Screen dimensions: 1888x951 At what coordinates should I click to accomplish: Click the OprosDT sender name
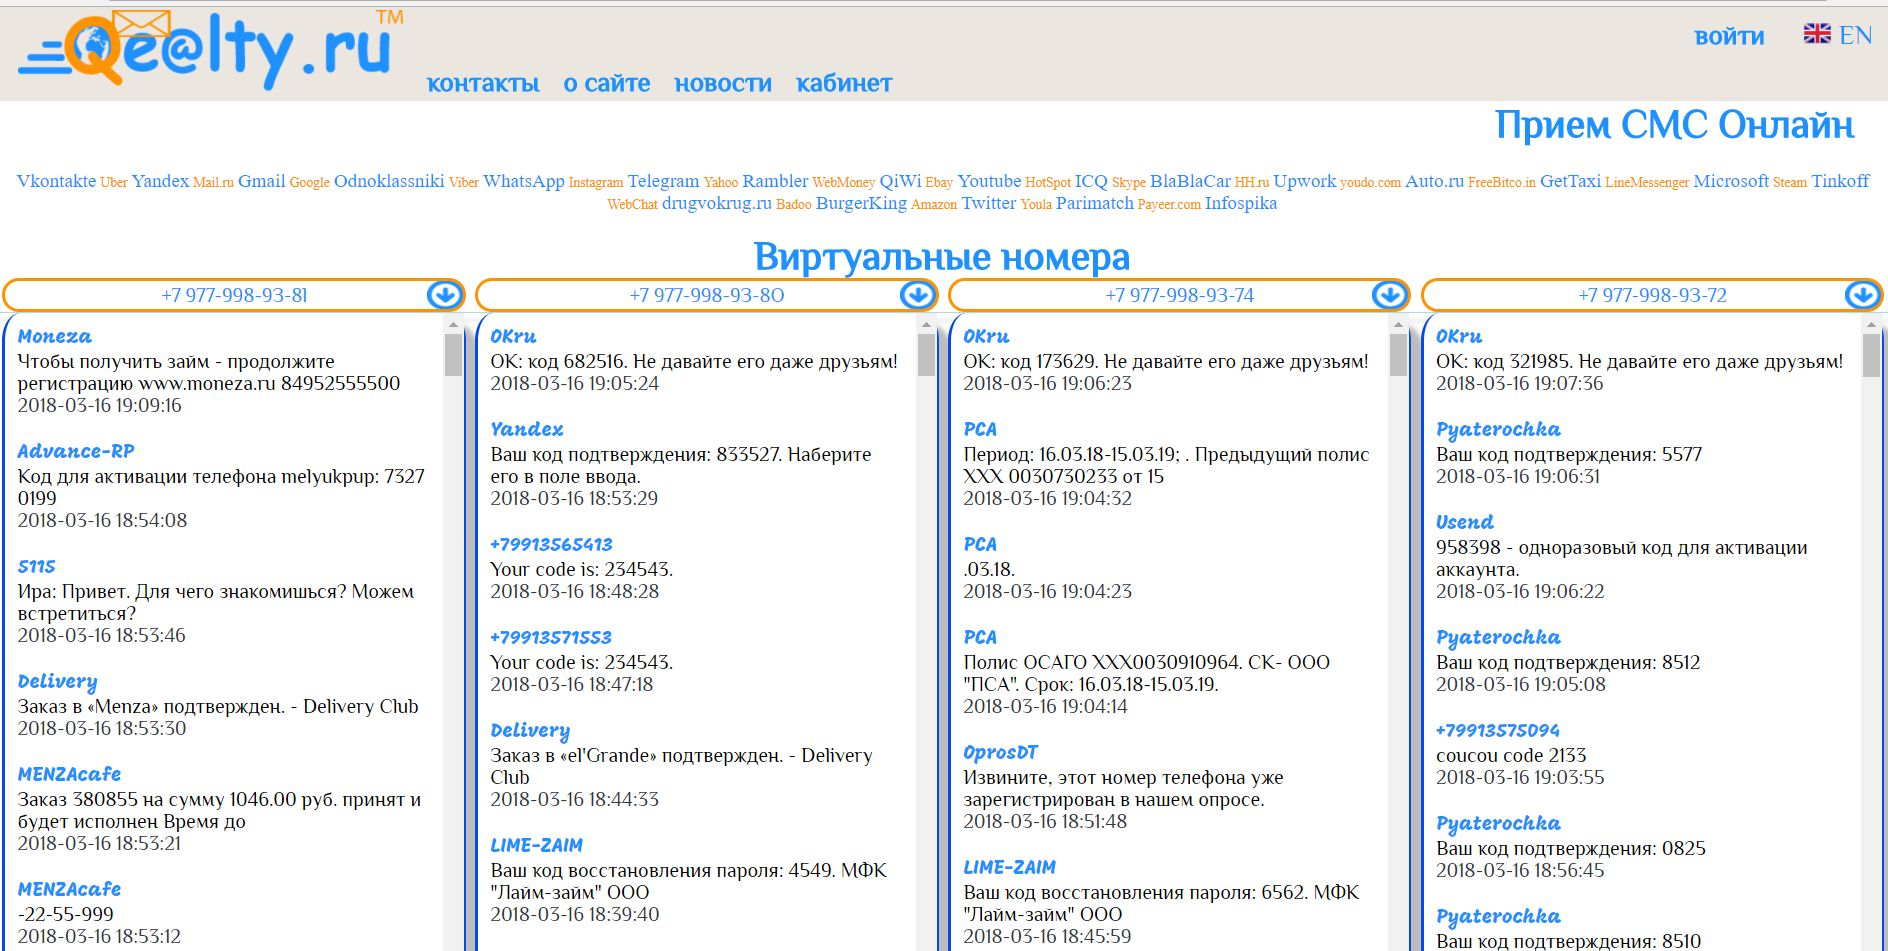pos(1000,752)
